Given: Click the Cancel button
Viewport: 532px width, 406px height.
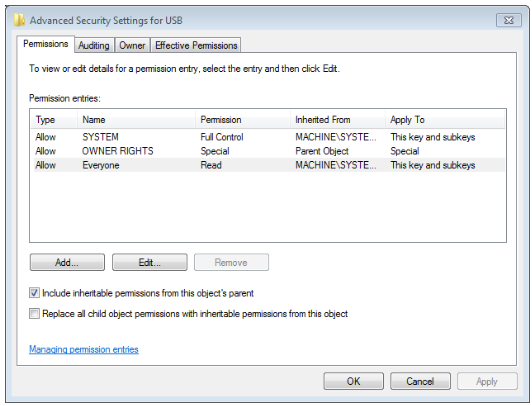Looking at the screenshot, I should tap(420, 381).
